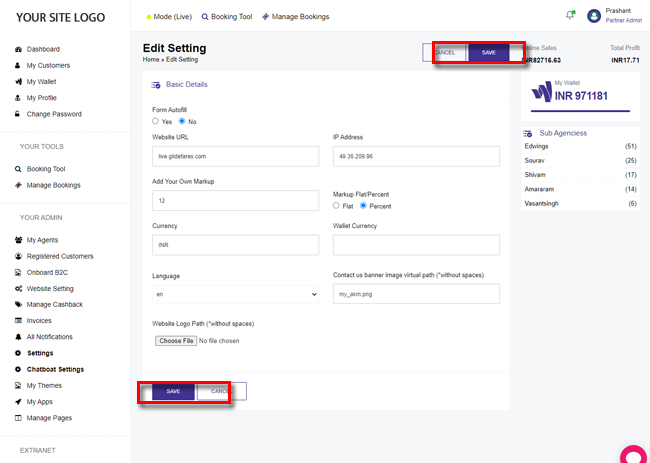Screen dimensions: 650x463
Task: Click the Website URL input field
Action: pyautogui.click(x=235, y=156)
